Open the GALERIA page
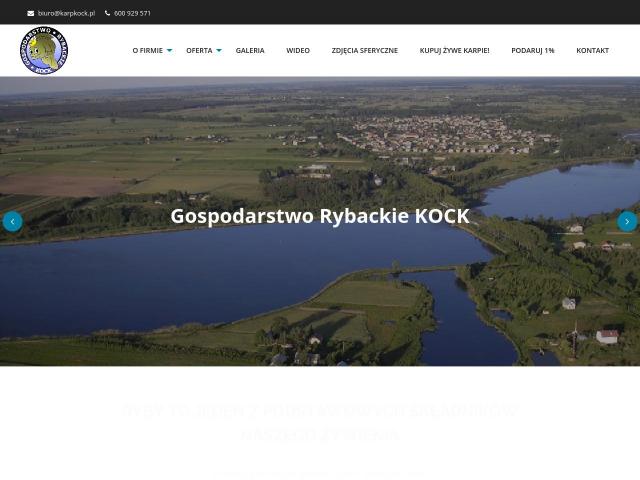The width and height of the screenshot is (640, 480). coord(250,51)
